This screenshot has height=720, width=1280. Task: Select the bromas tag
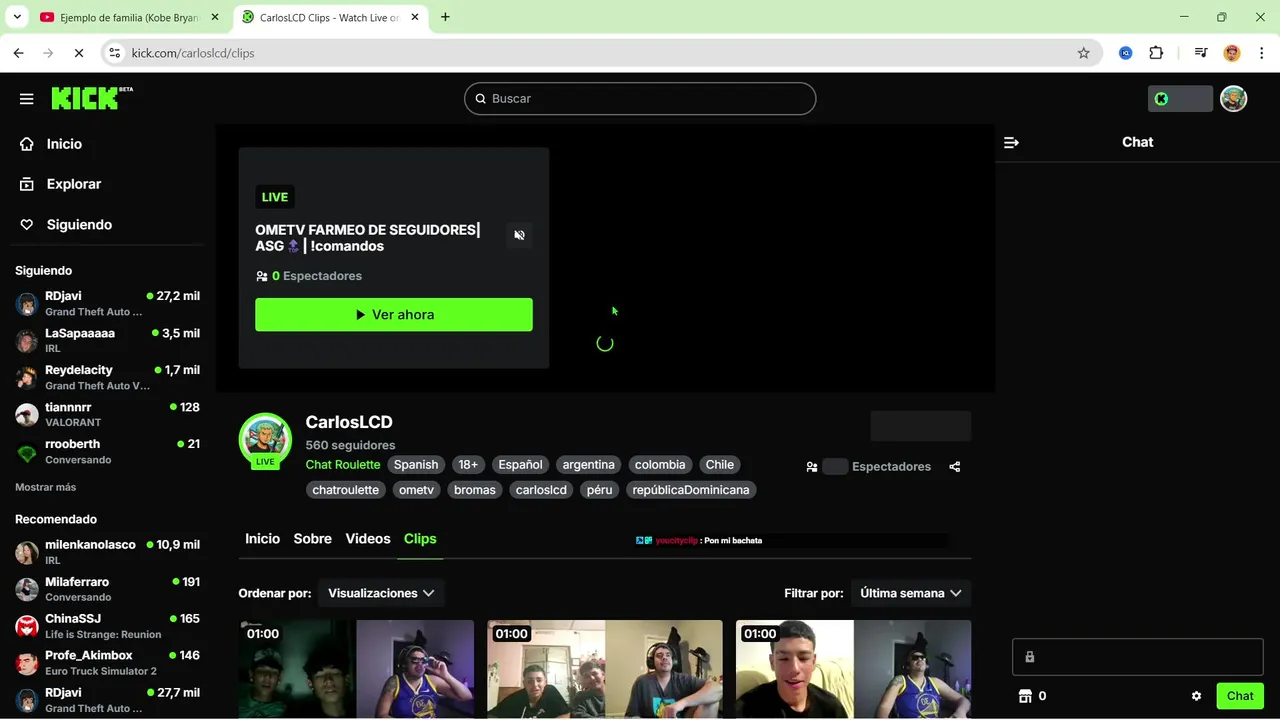pyautogui.click(x=475, y=490)
